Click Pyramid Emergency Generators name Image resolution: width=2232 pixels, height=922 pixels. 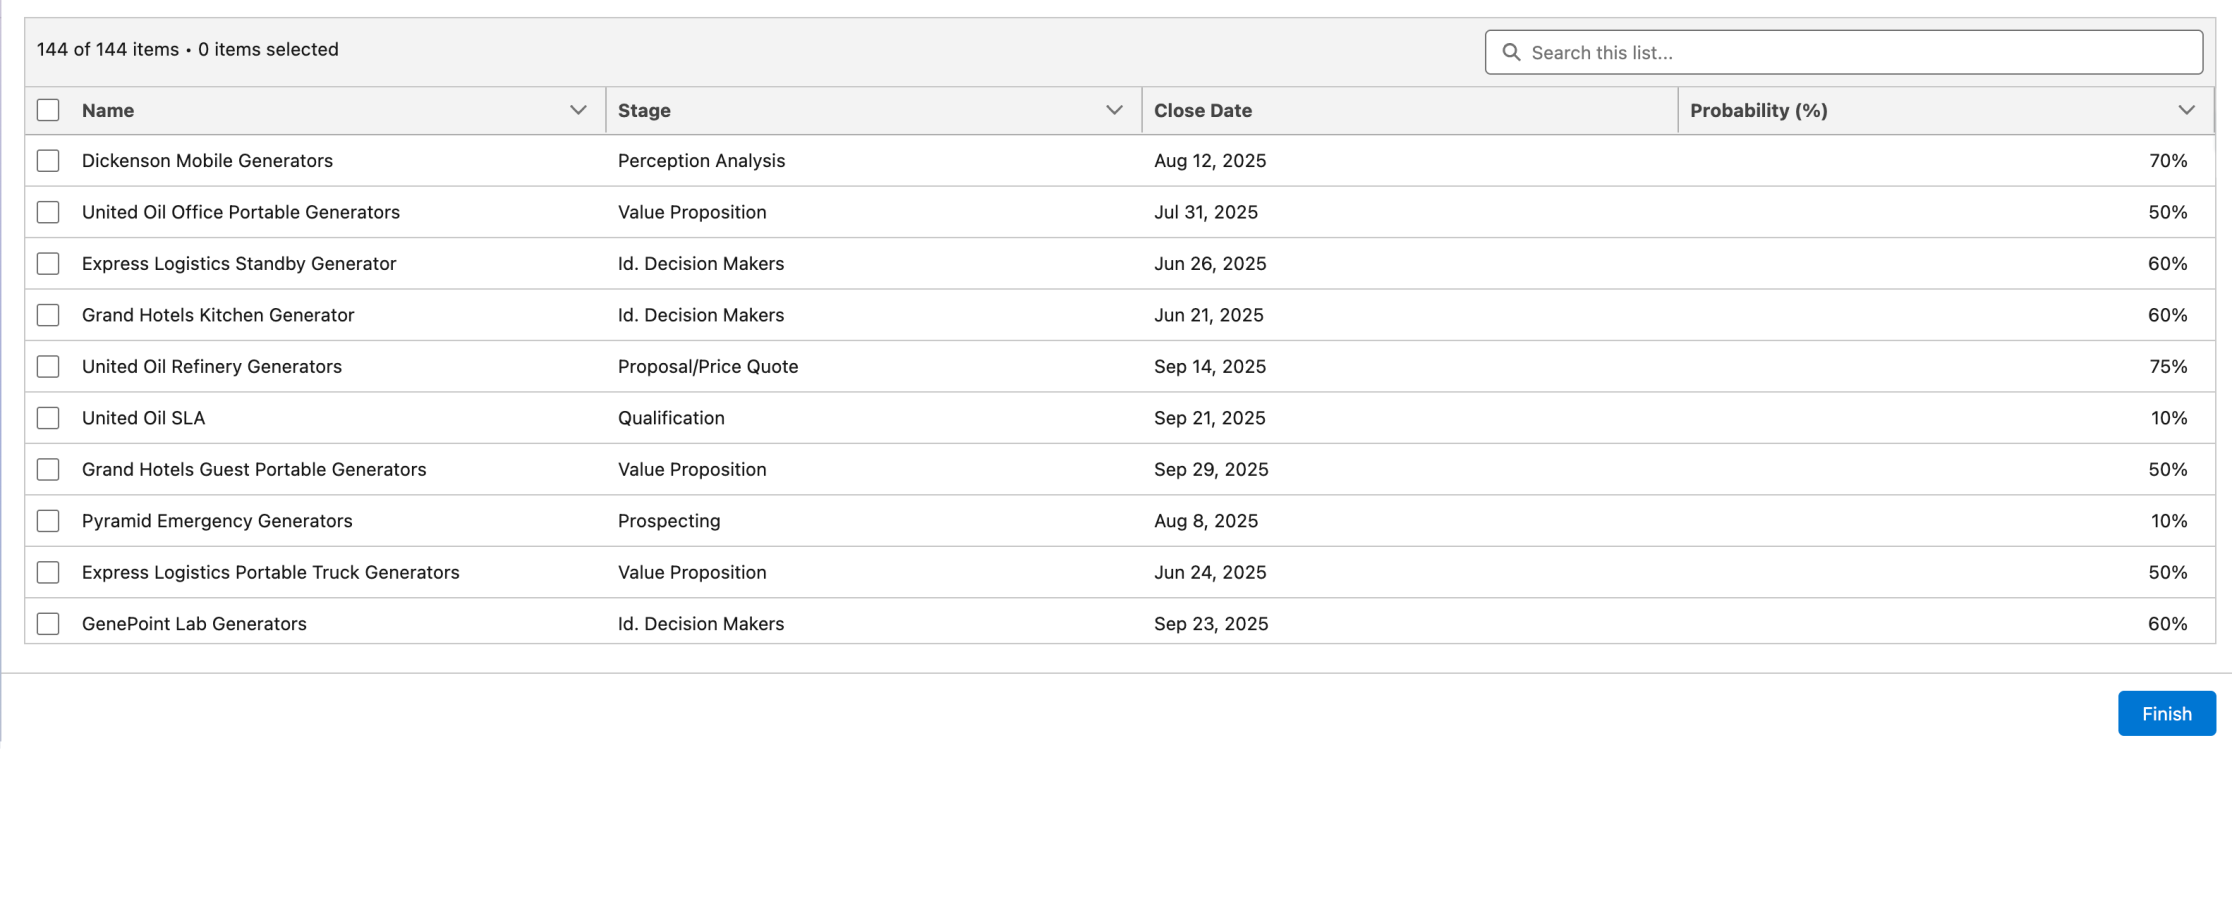pyautogui.click(x=217, y=521)
